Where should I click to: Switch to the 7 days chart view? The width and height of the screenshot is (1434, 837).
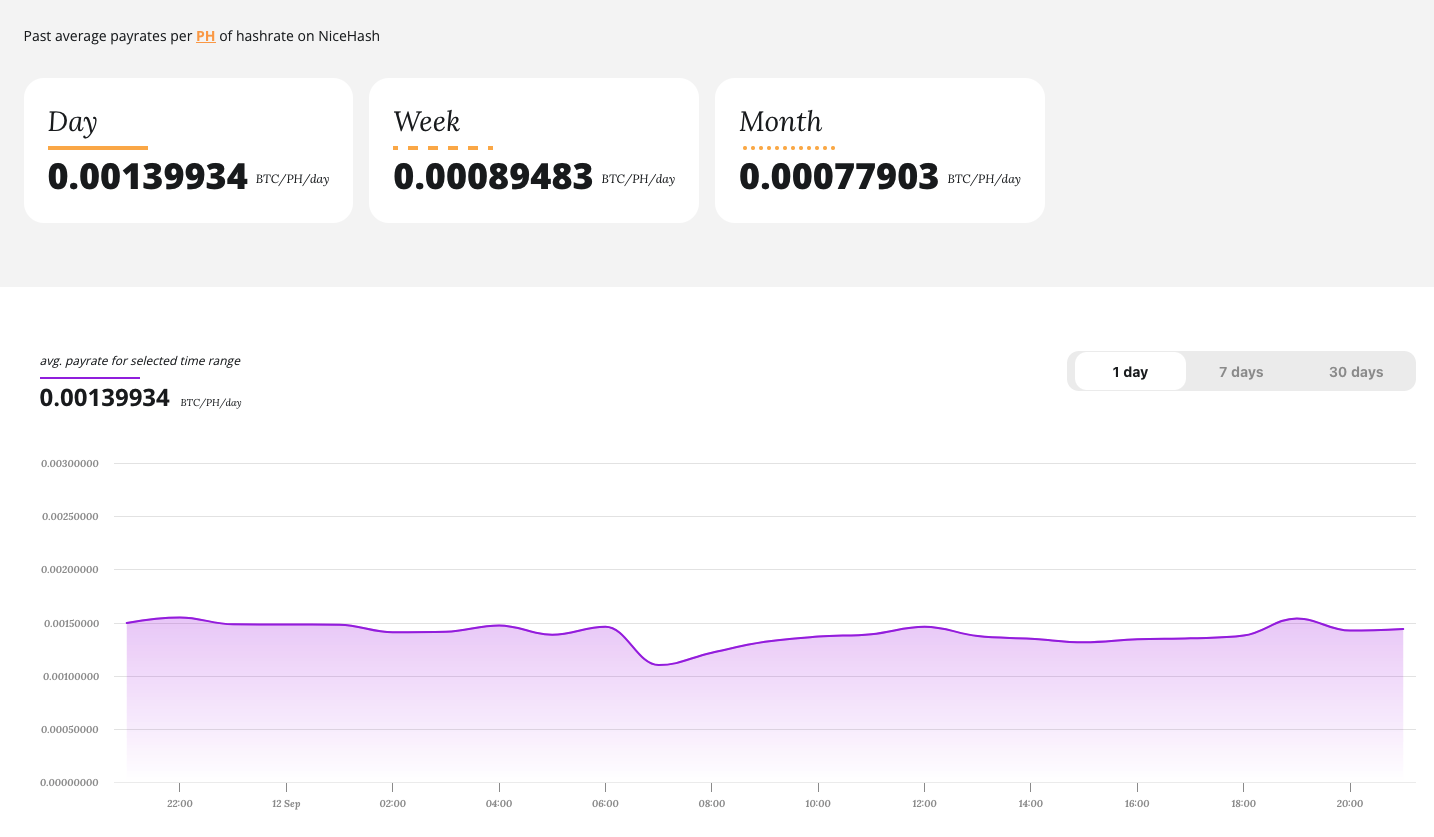[x=1241, y=371]
